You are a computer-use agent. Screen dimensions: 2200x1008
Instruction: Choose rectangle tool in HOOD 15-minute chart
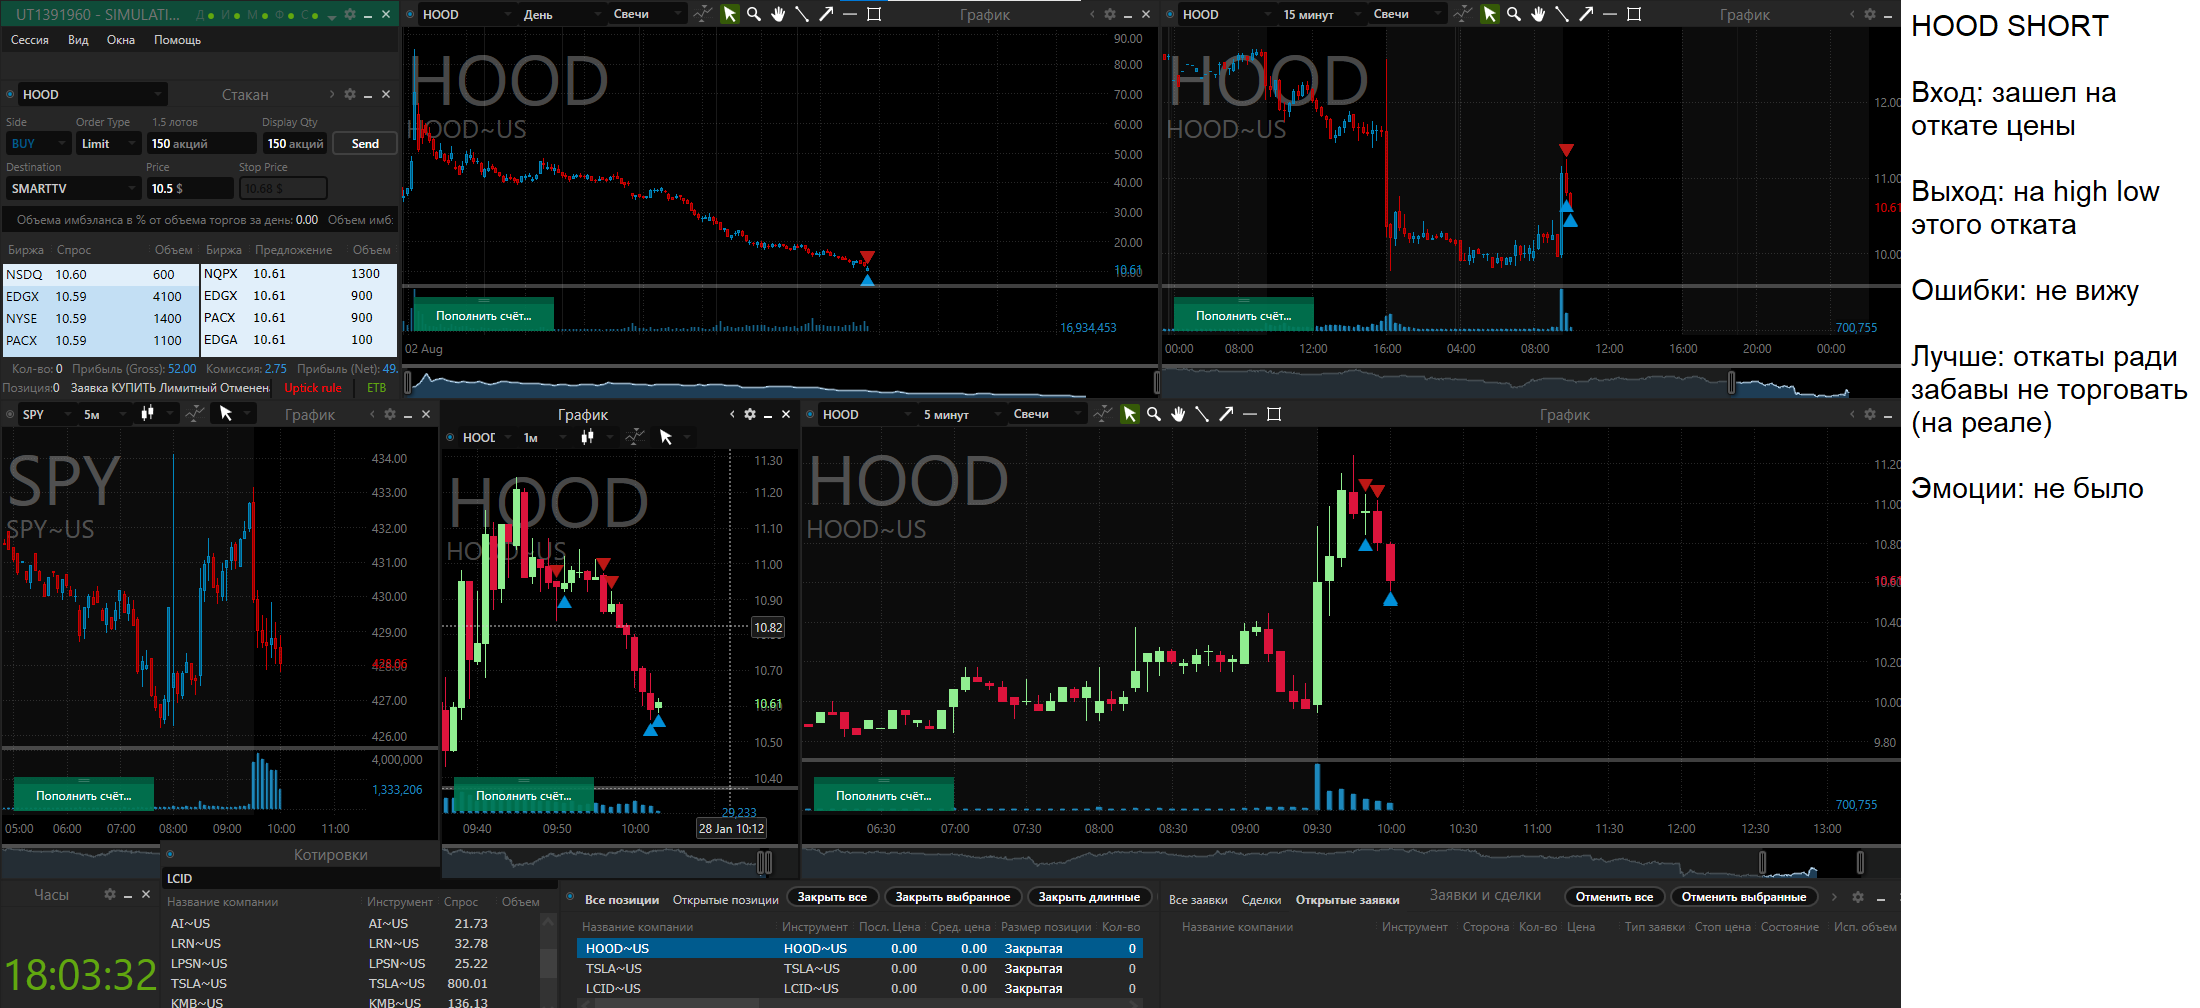[x=1634, y=14]
